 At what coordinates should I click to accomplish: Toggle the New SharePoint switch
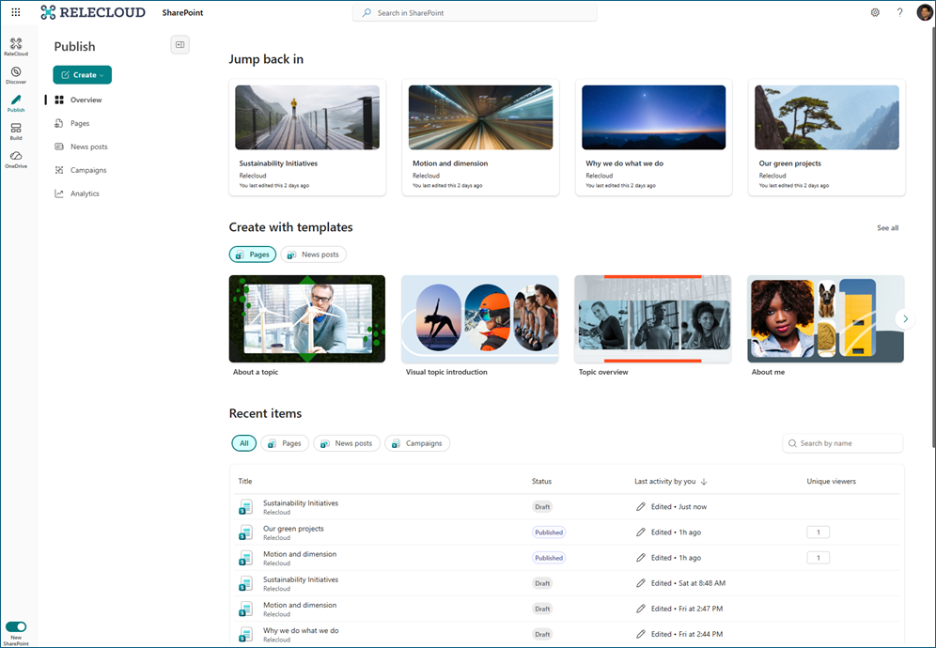pos(16,627)
